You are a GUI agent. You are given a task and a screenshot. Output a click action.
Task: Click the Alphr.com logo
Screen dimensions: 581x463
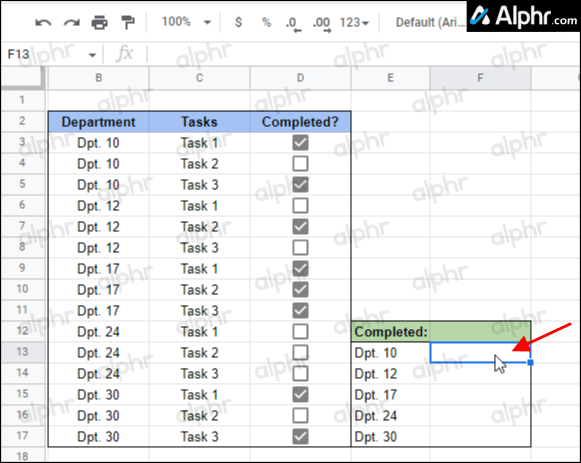point(523,16)
